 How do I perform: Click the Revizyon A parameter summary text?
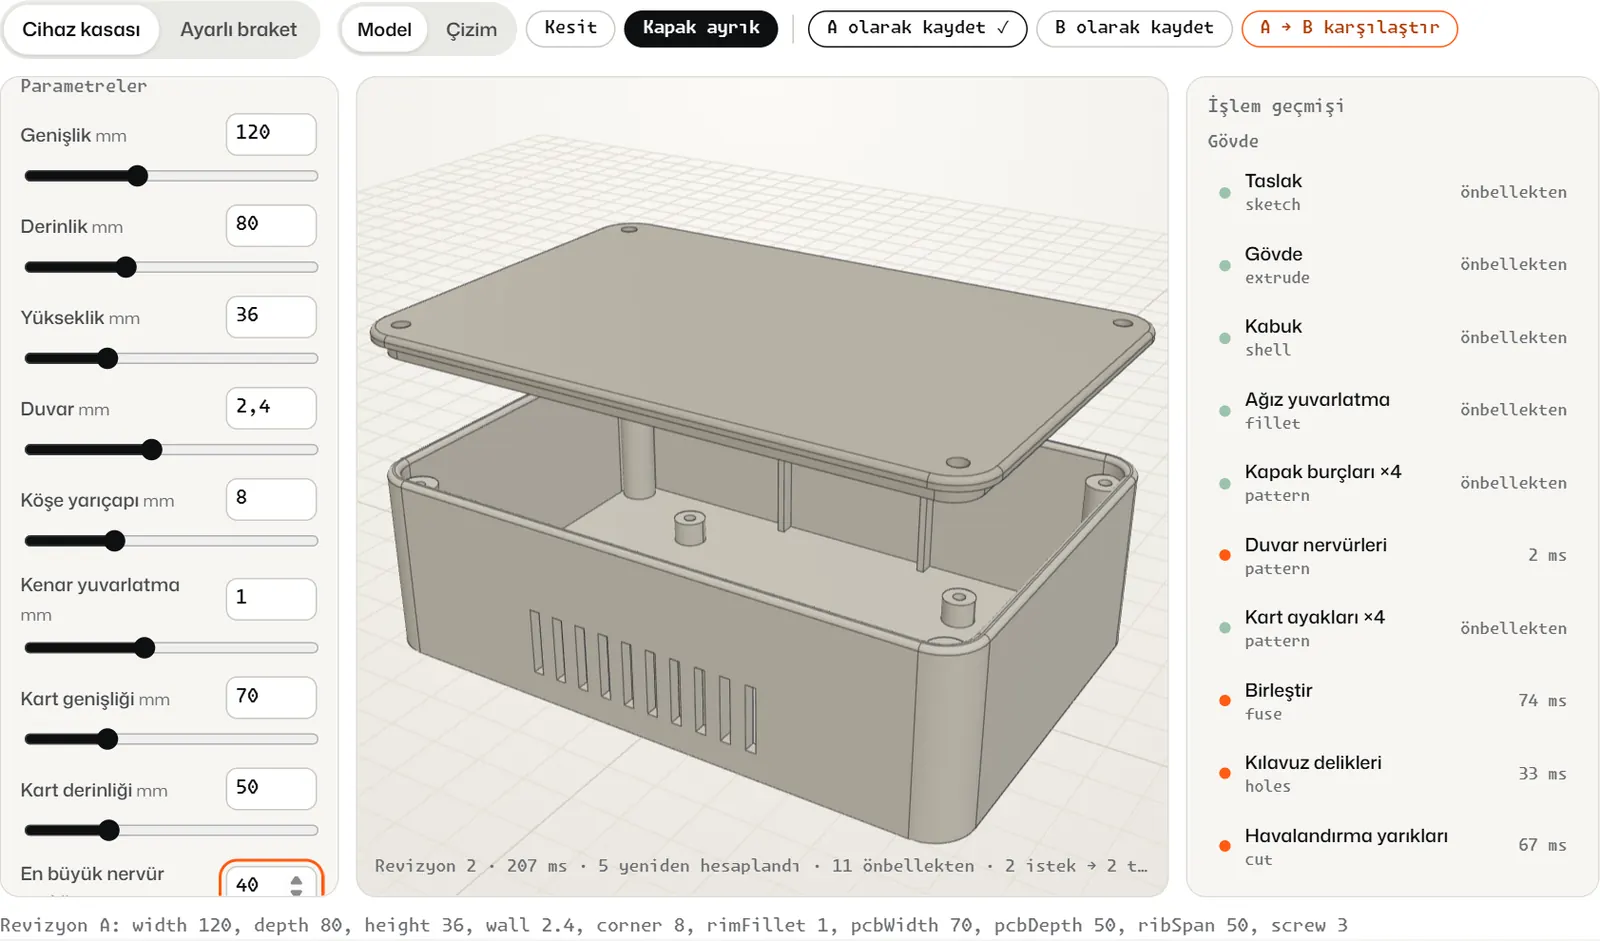click(x=674, y=925)
